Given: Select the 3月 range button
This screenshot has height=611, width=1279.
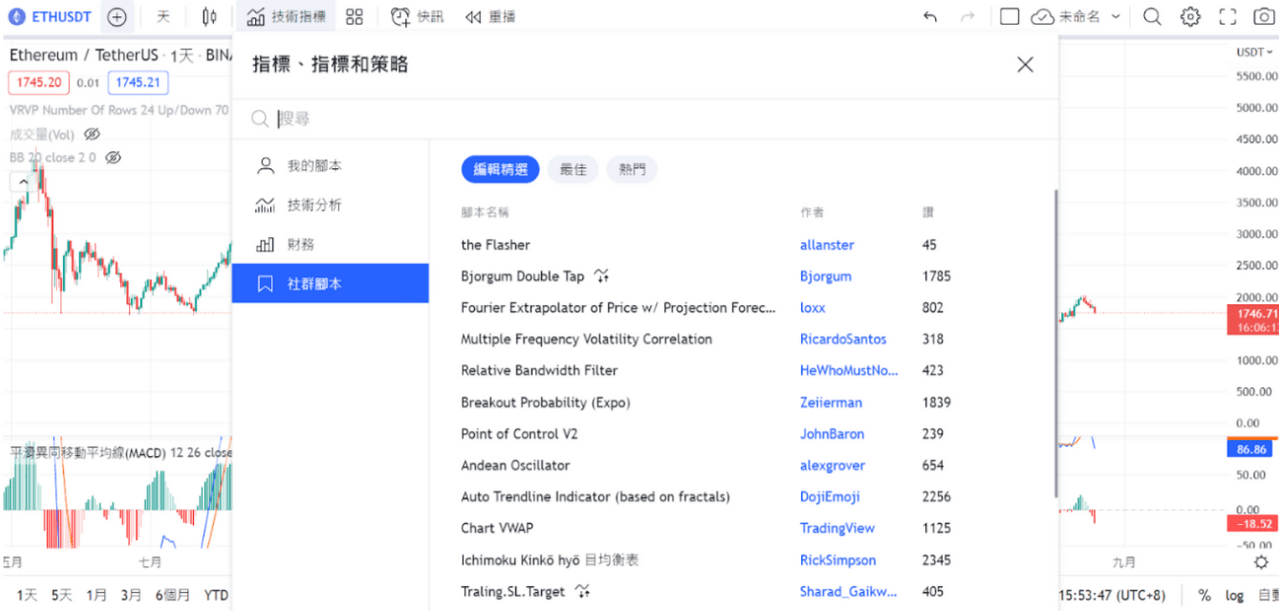Looking at the screenshot, I should (x=131, y=595).
